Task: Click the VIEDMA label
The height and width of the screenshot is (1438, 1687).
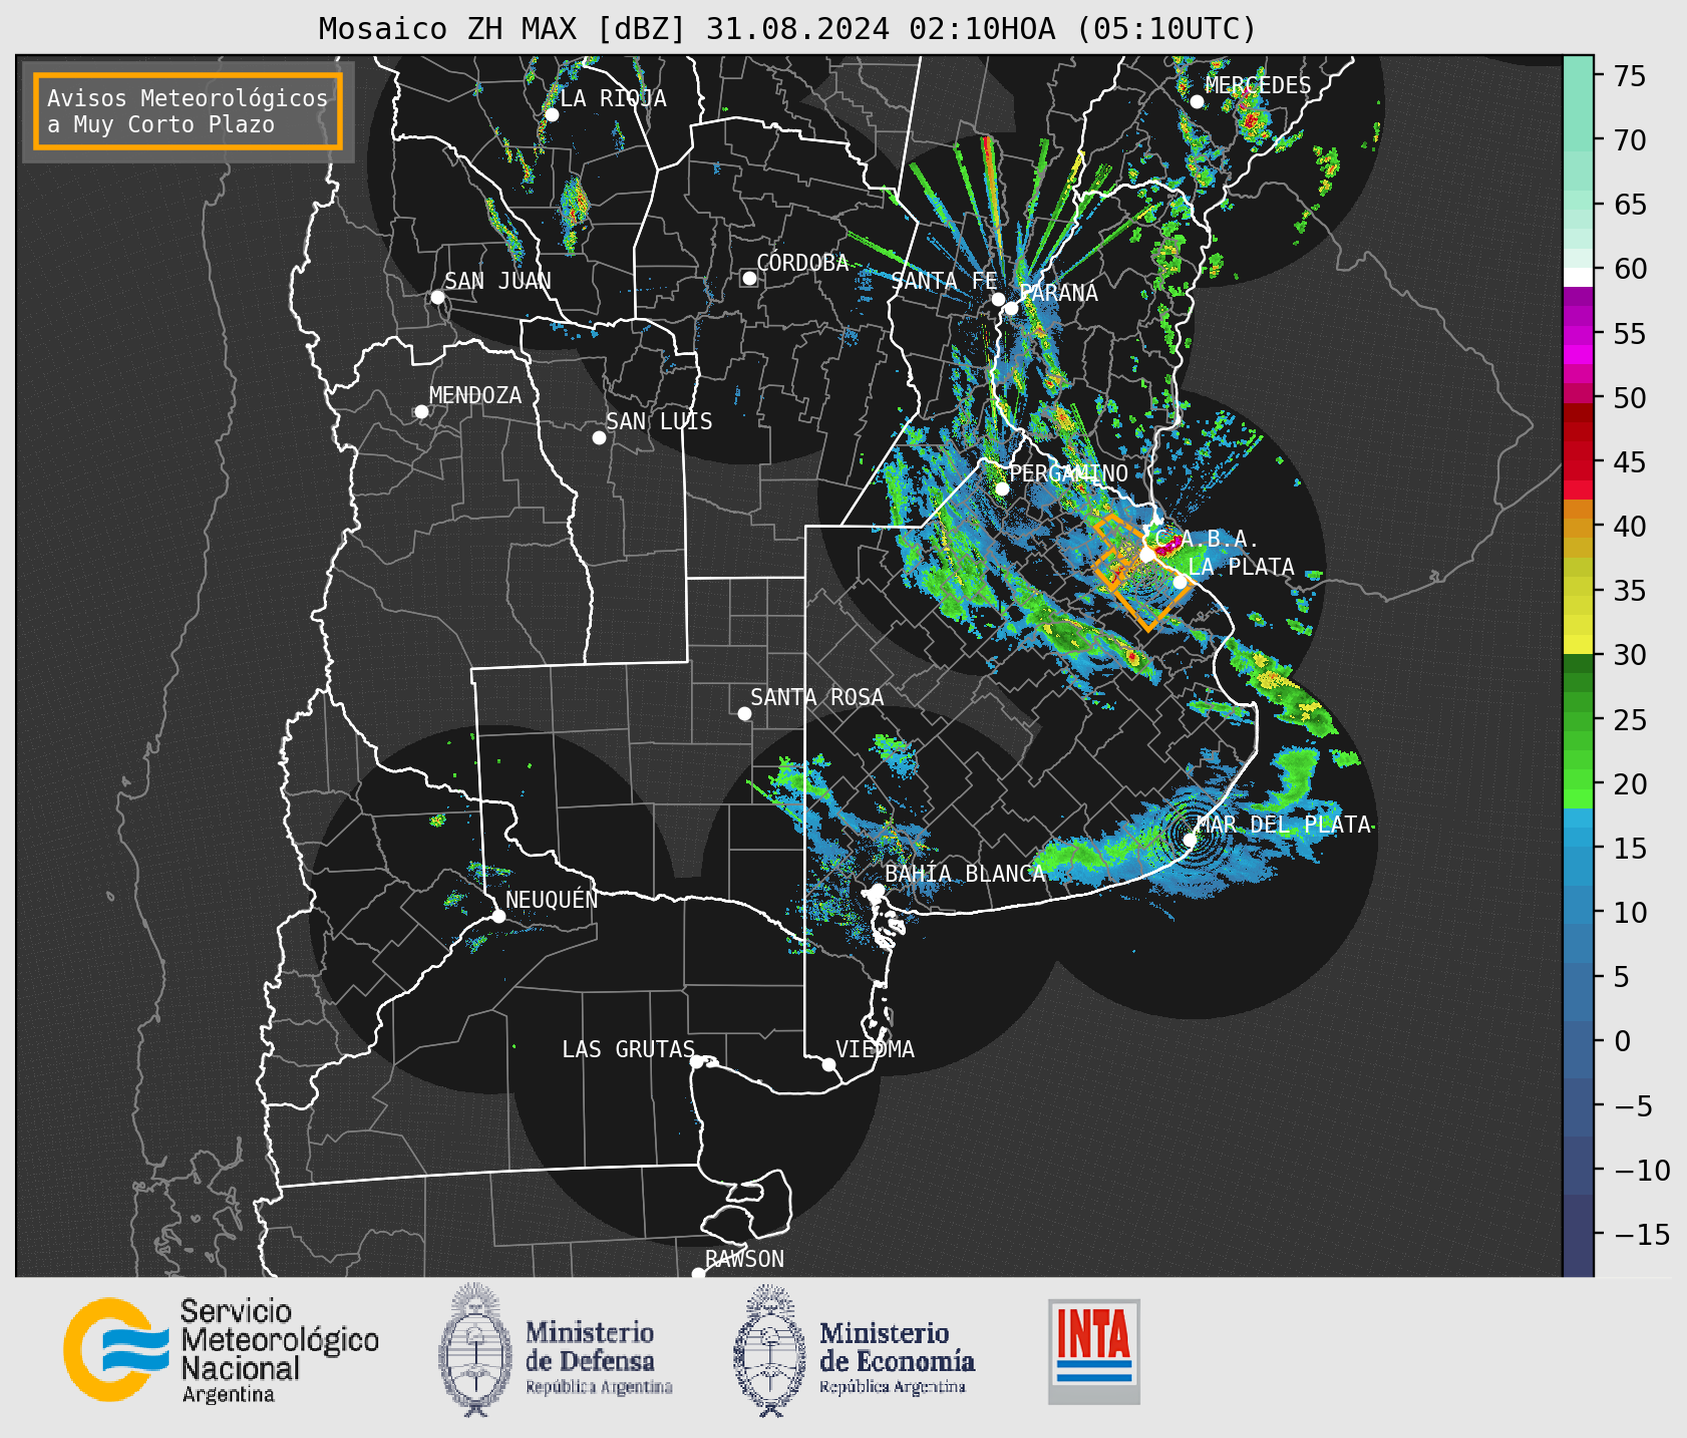Action: (x=875, y=1049)
